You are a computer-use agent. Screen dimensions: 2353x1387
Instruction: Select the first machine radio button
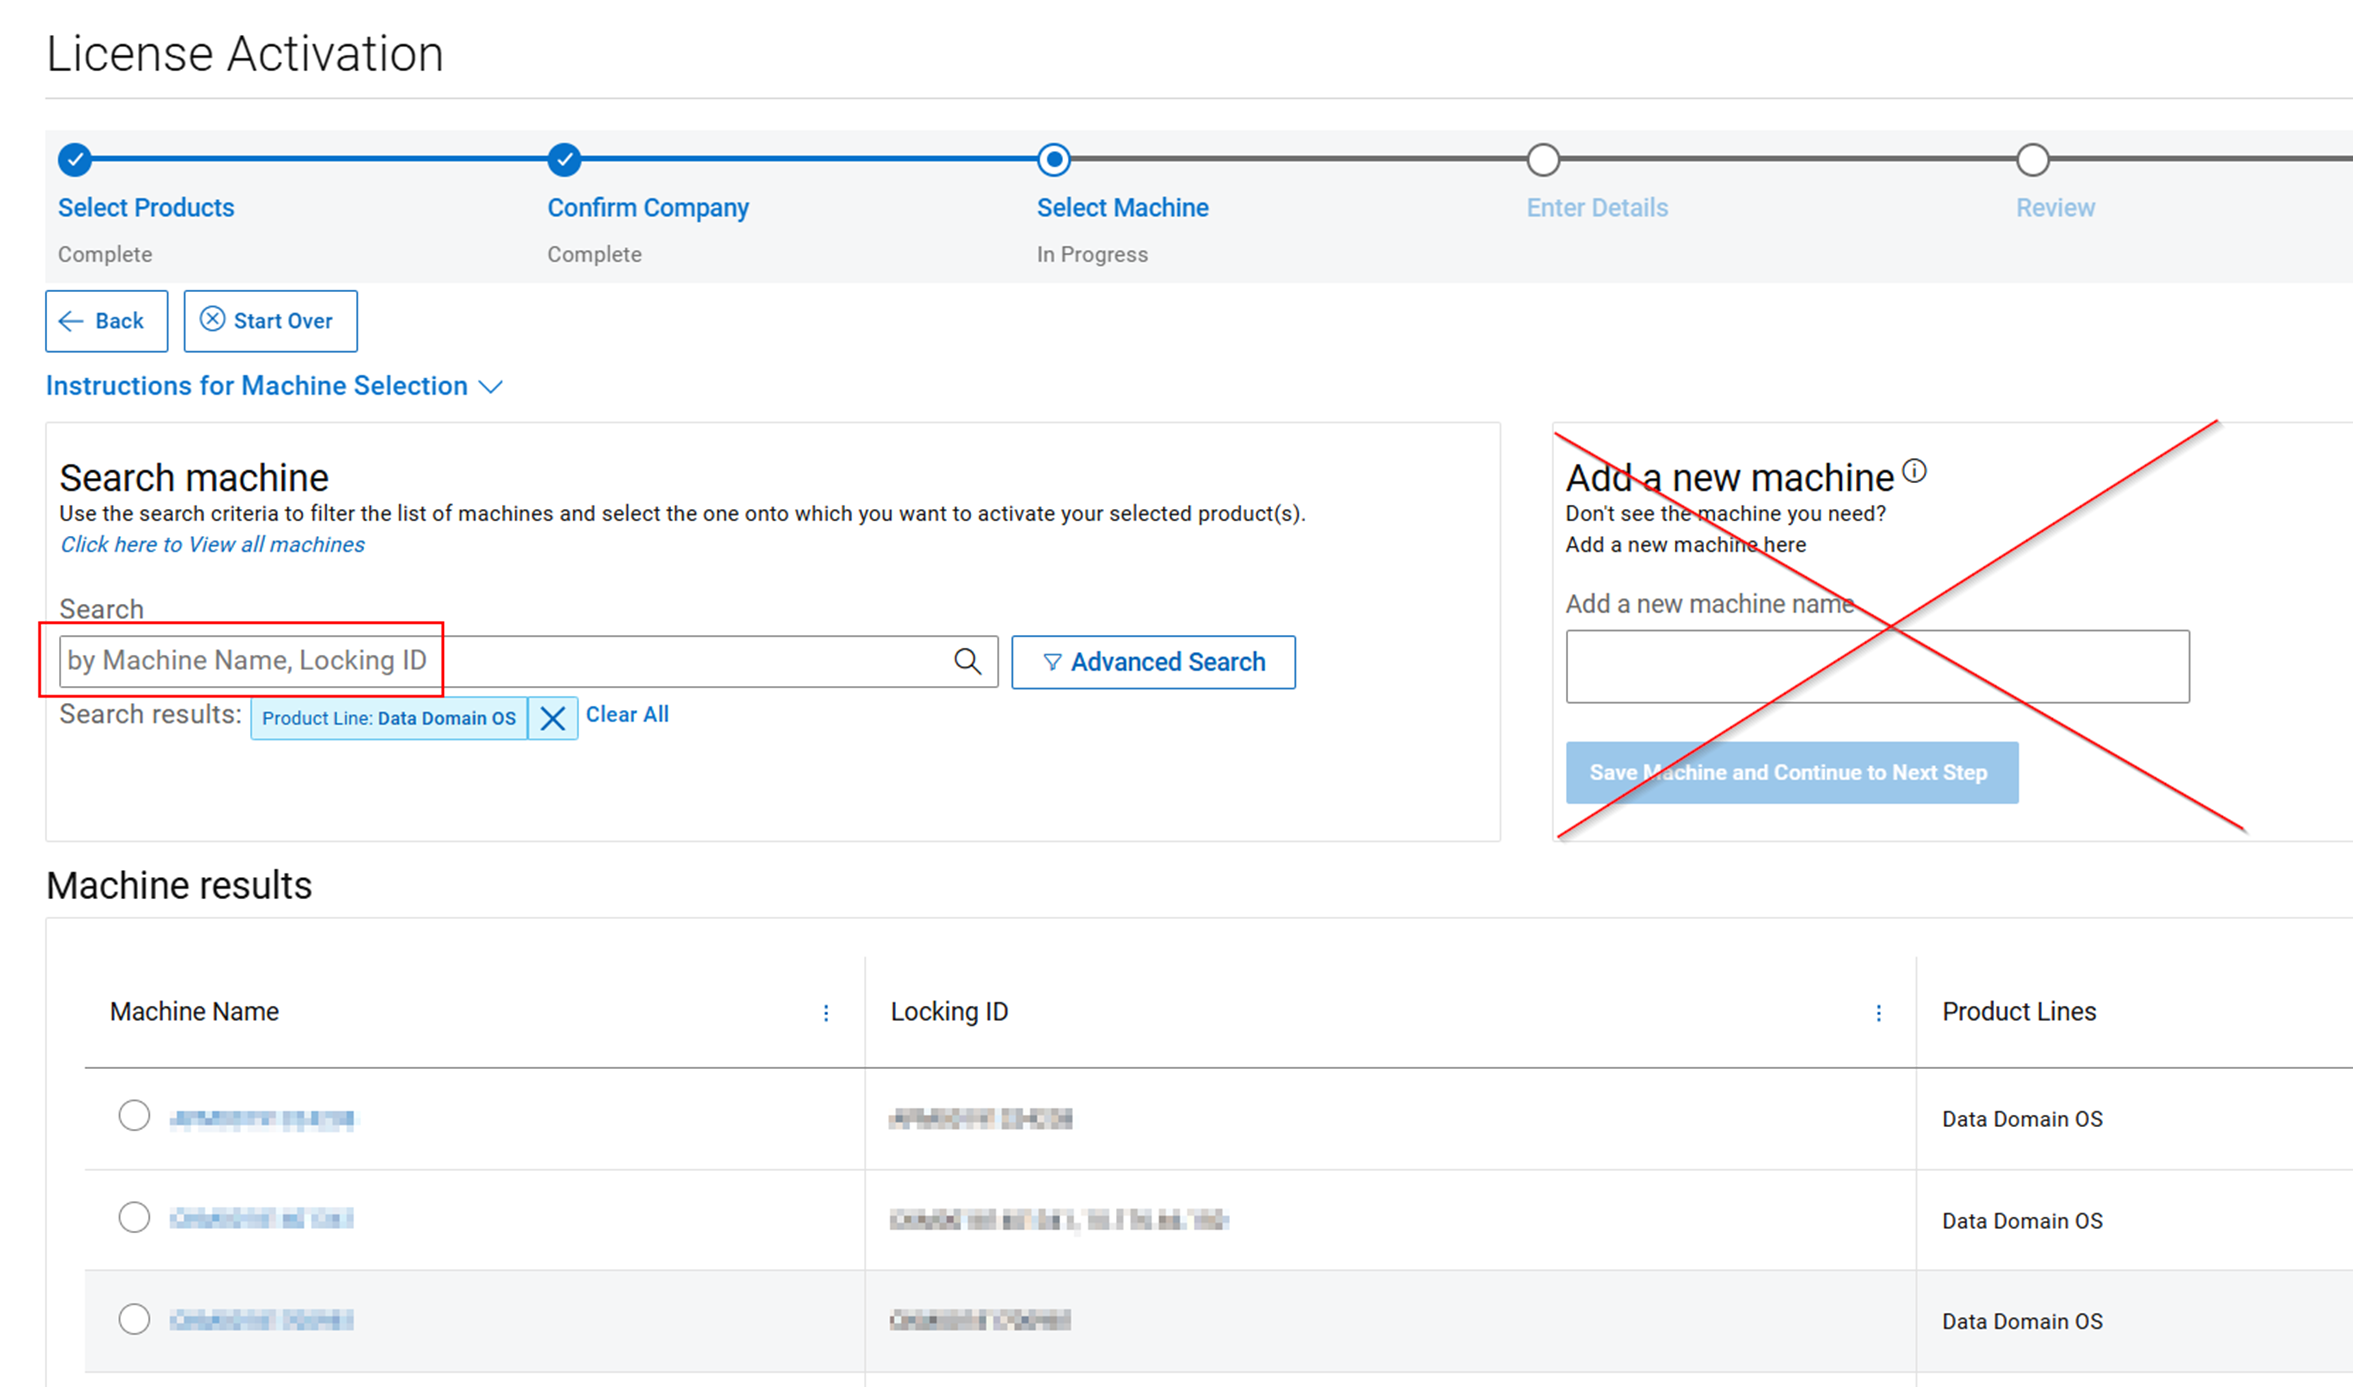(x=134, y=1115)
